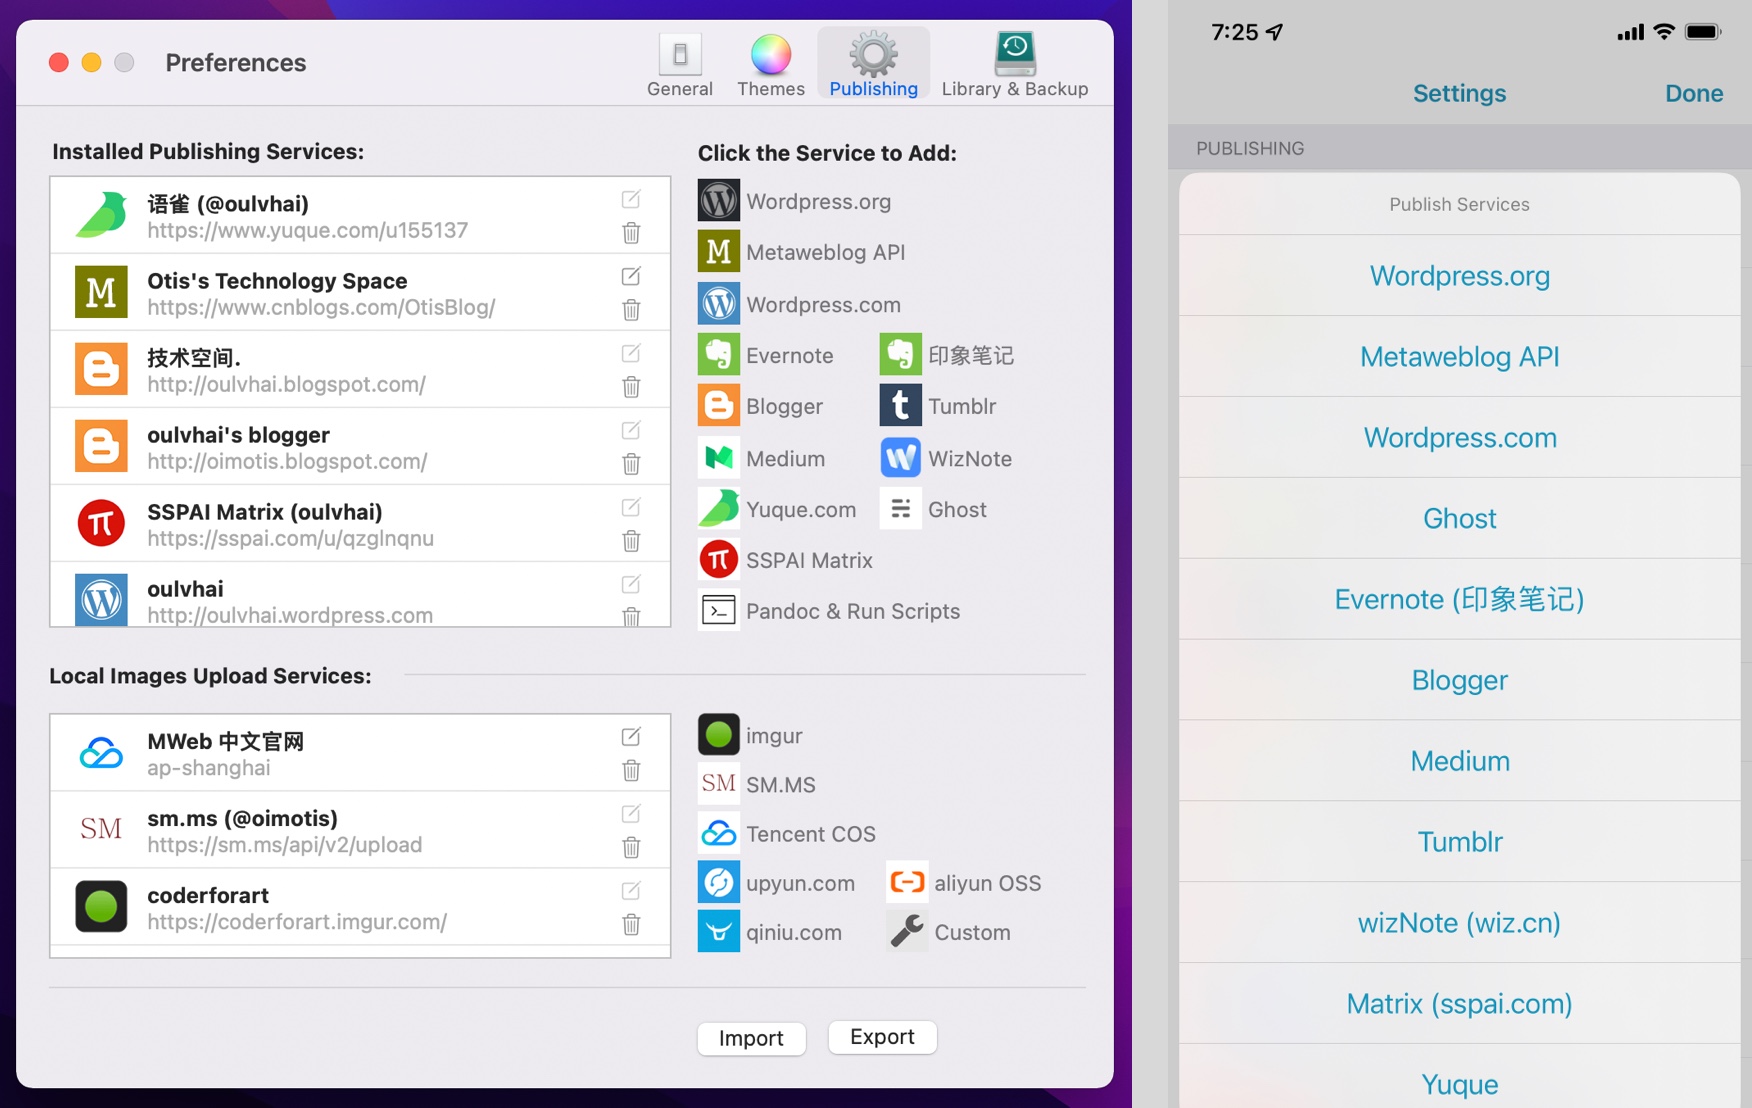Select the SSPAI Matrix (oulvhai) row

pyautogui.click(x=360, y=523)
